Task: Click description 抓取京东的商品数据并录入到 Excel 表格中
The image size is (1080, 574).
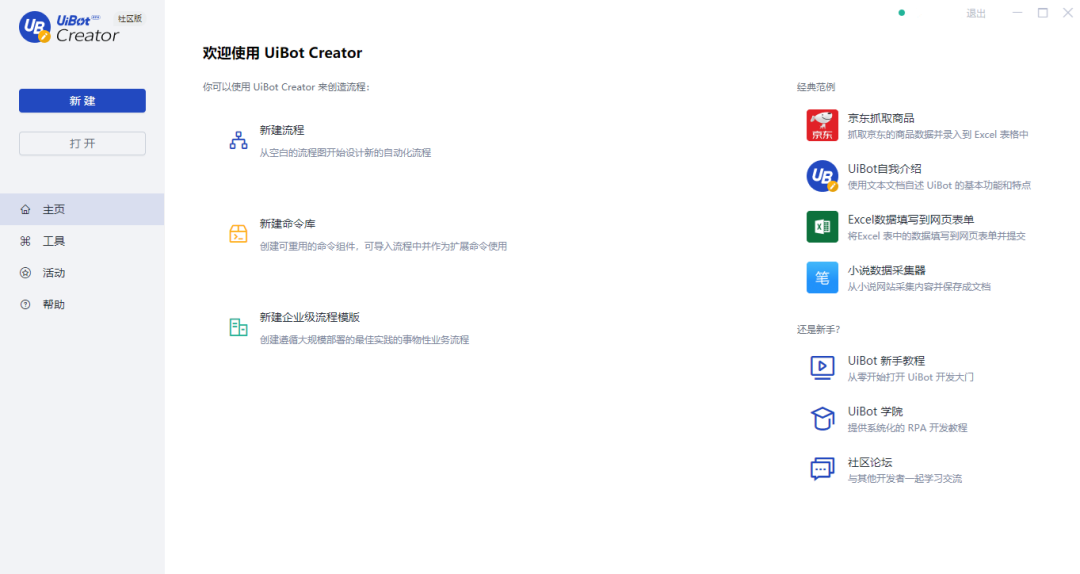Action: click(937, 134)
